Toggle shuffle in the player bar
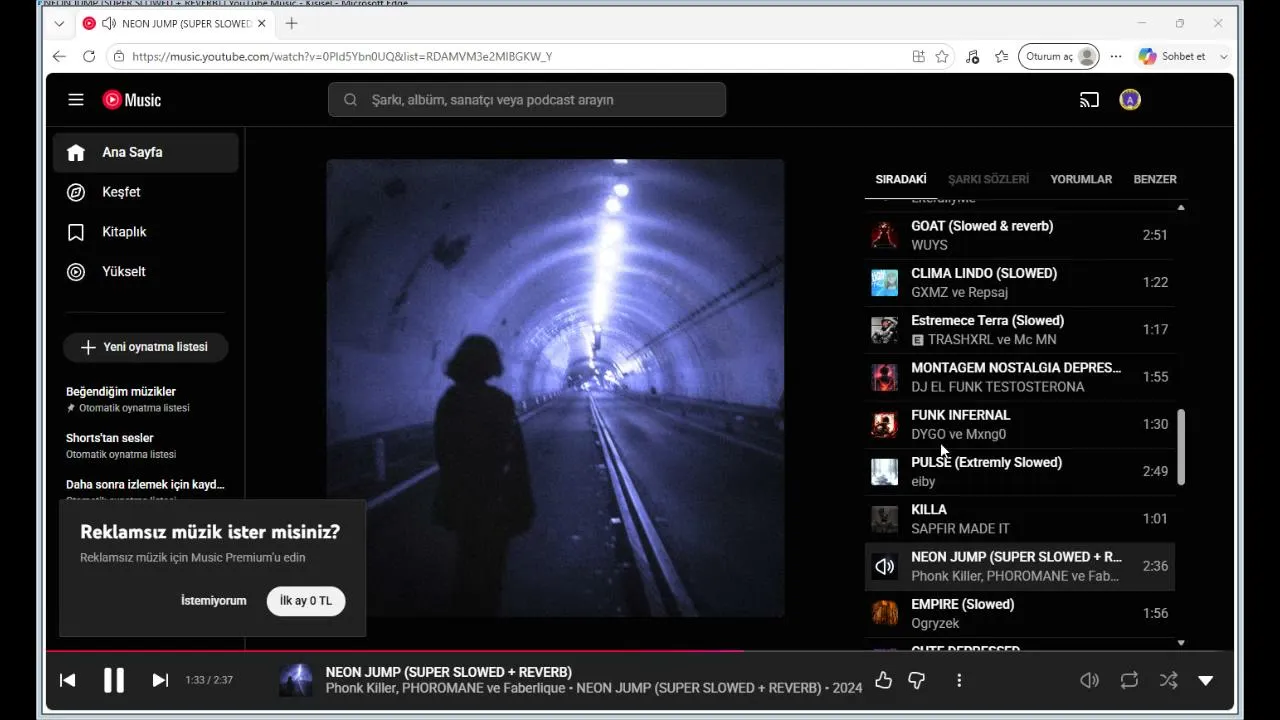 click(x=1168, y=680)
